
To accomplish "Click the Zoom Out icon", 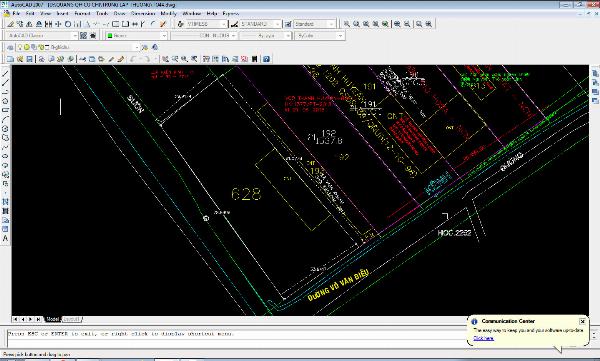I will (407, 24).
